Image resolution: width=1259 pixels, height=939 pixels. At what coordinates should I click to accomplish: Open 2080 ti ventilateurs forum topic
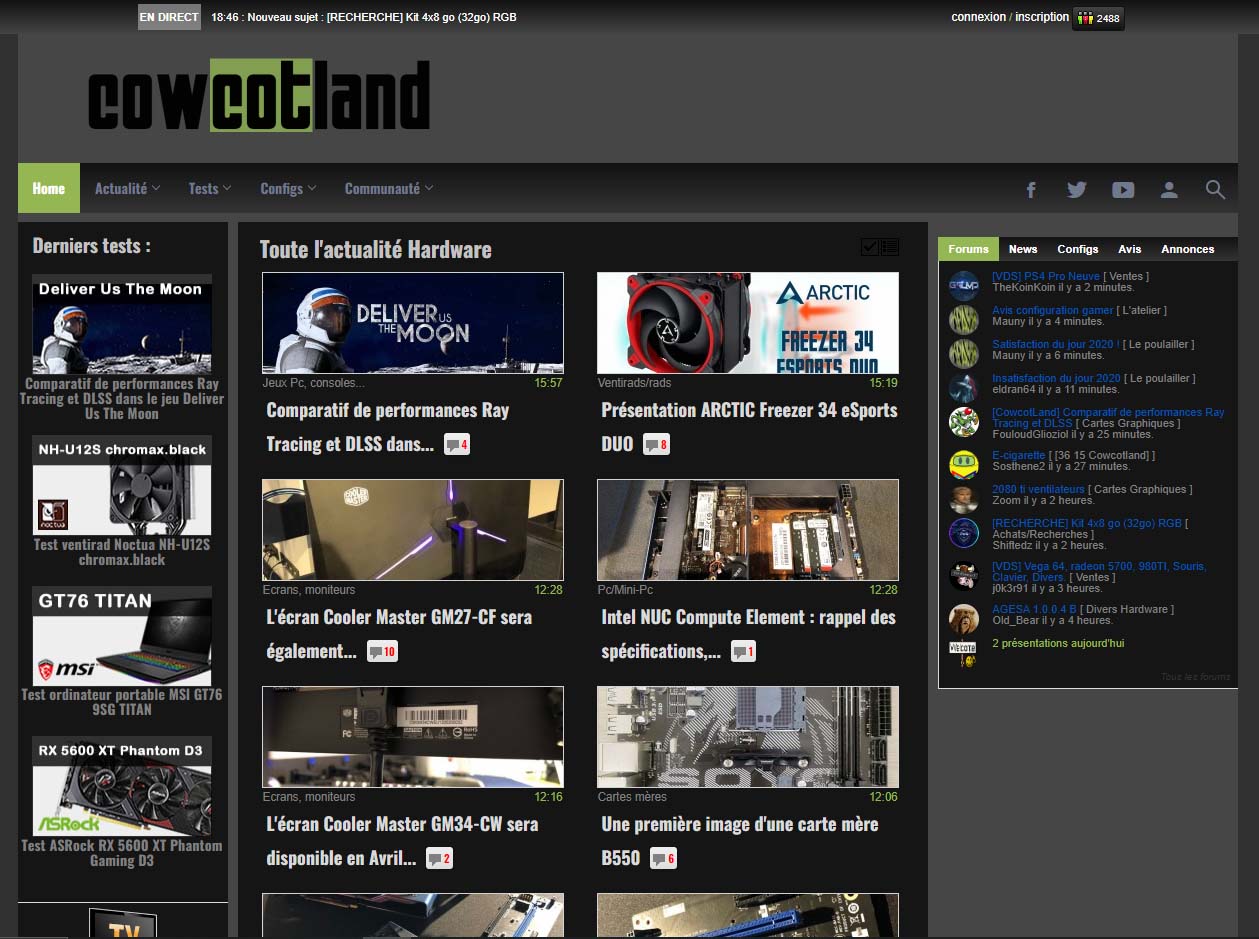tap(1038, 489)
